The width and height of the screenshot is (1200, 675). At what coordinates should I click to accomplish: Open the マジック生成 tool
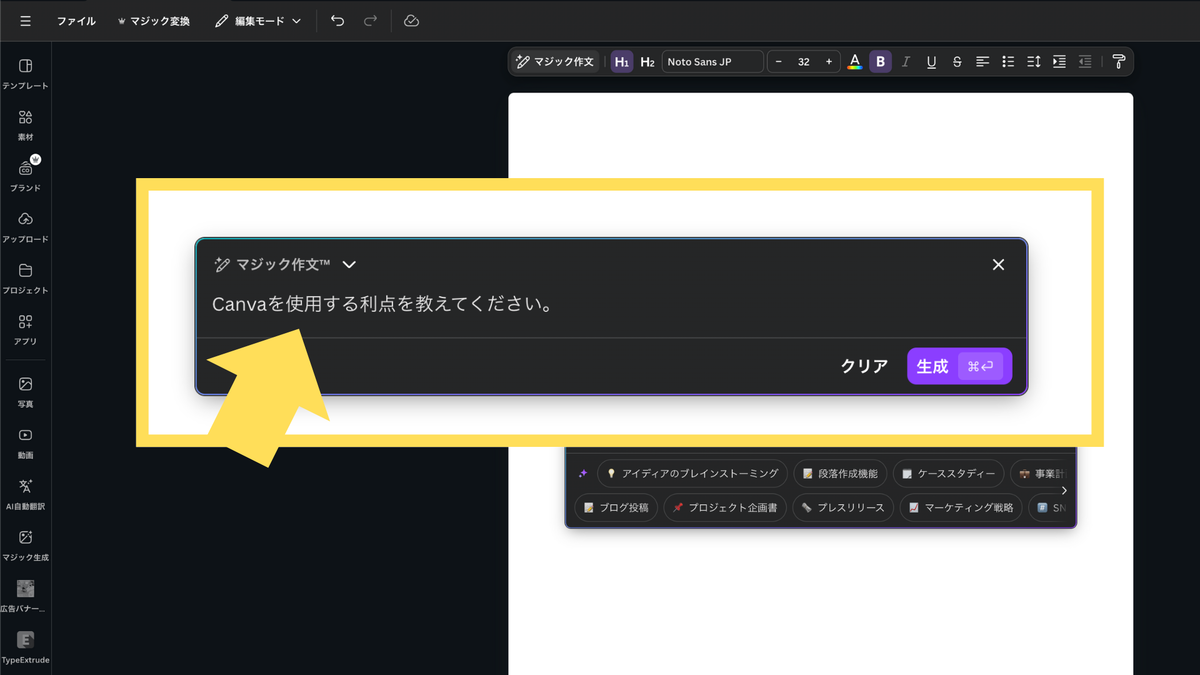pos(25,545)
